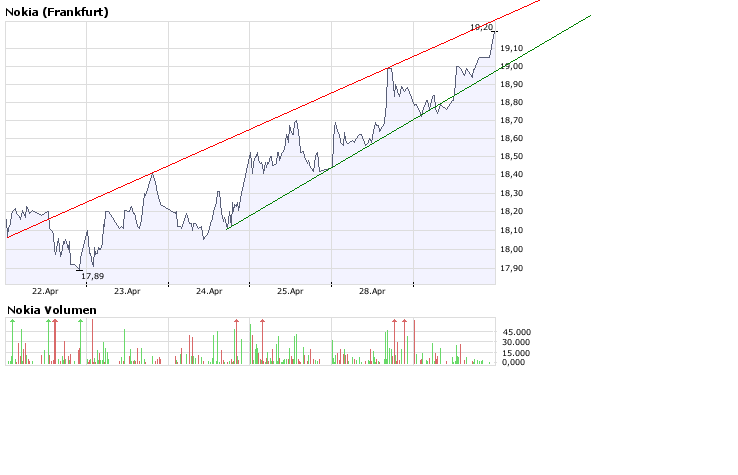The height and width of the screenshot is (475, 738).
Task: Click the 22.Apr date label
Action: [45, 291]
